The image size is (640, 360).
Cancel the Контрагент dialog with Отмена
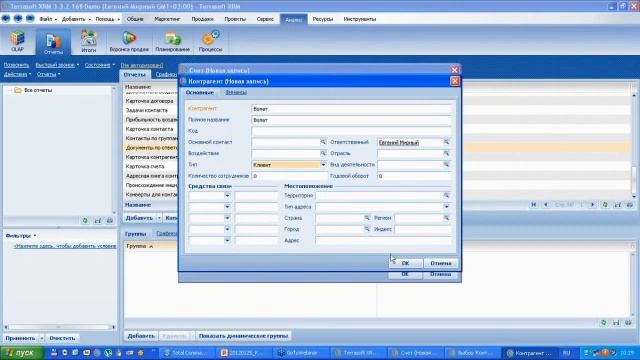point(441,263)
